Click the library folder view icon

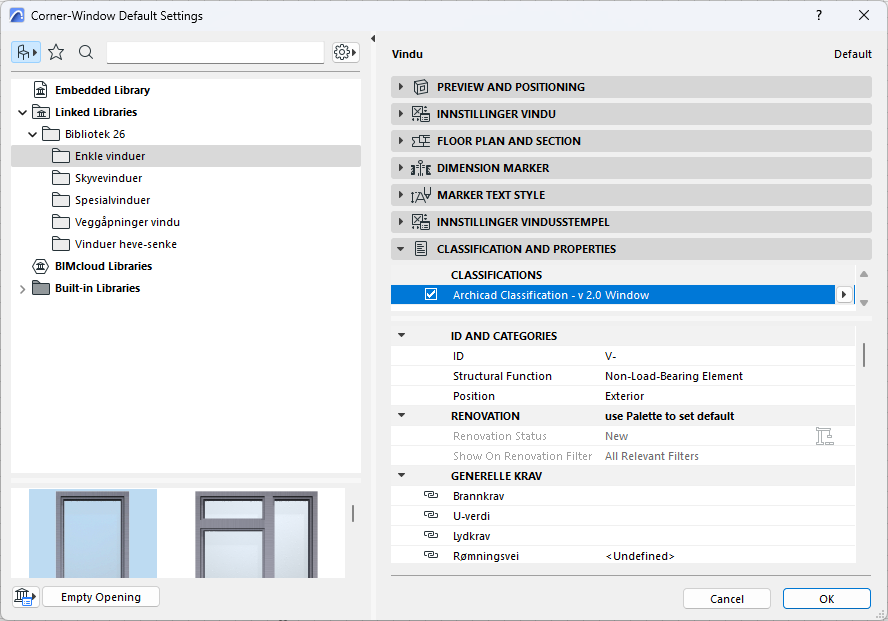click(x=26, y=52)
